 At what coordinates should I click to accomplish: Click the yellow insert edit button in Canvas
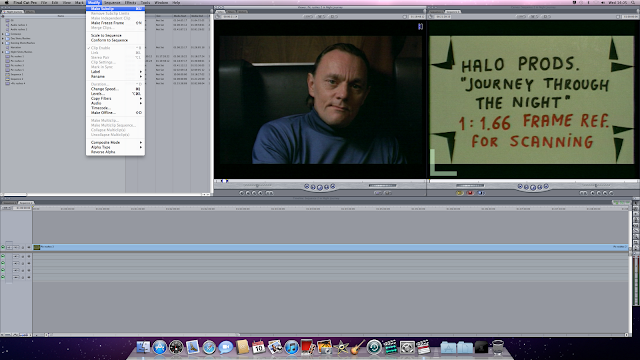point(460,193)
